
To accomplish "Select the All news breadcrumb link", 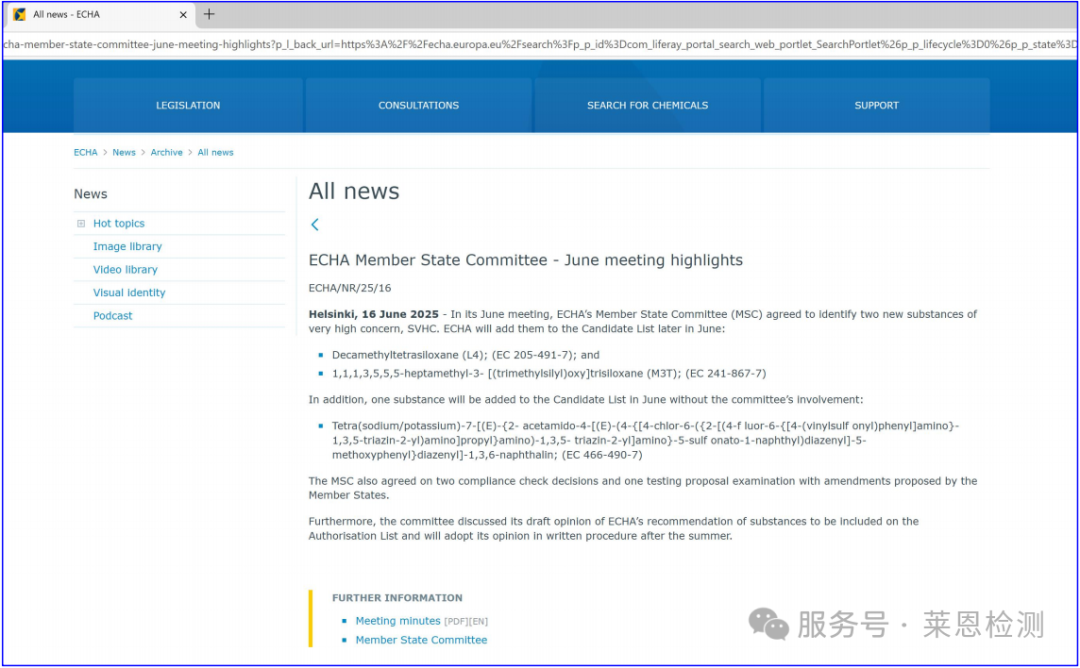I will [215, 153].
